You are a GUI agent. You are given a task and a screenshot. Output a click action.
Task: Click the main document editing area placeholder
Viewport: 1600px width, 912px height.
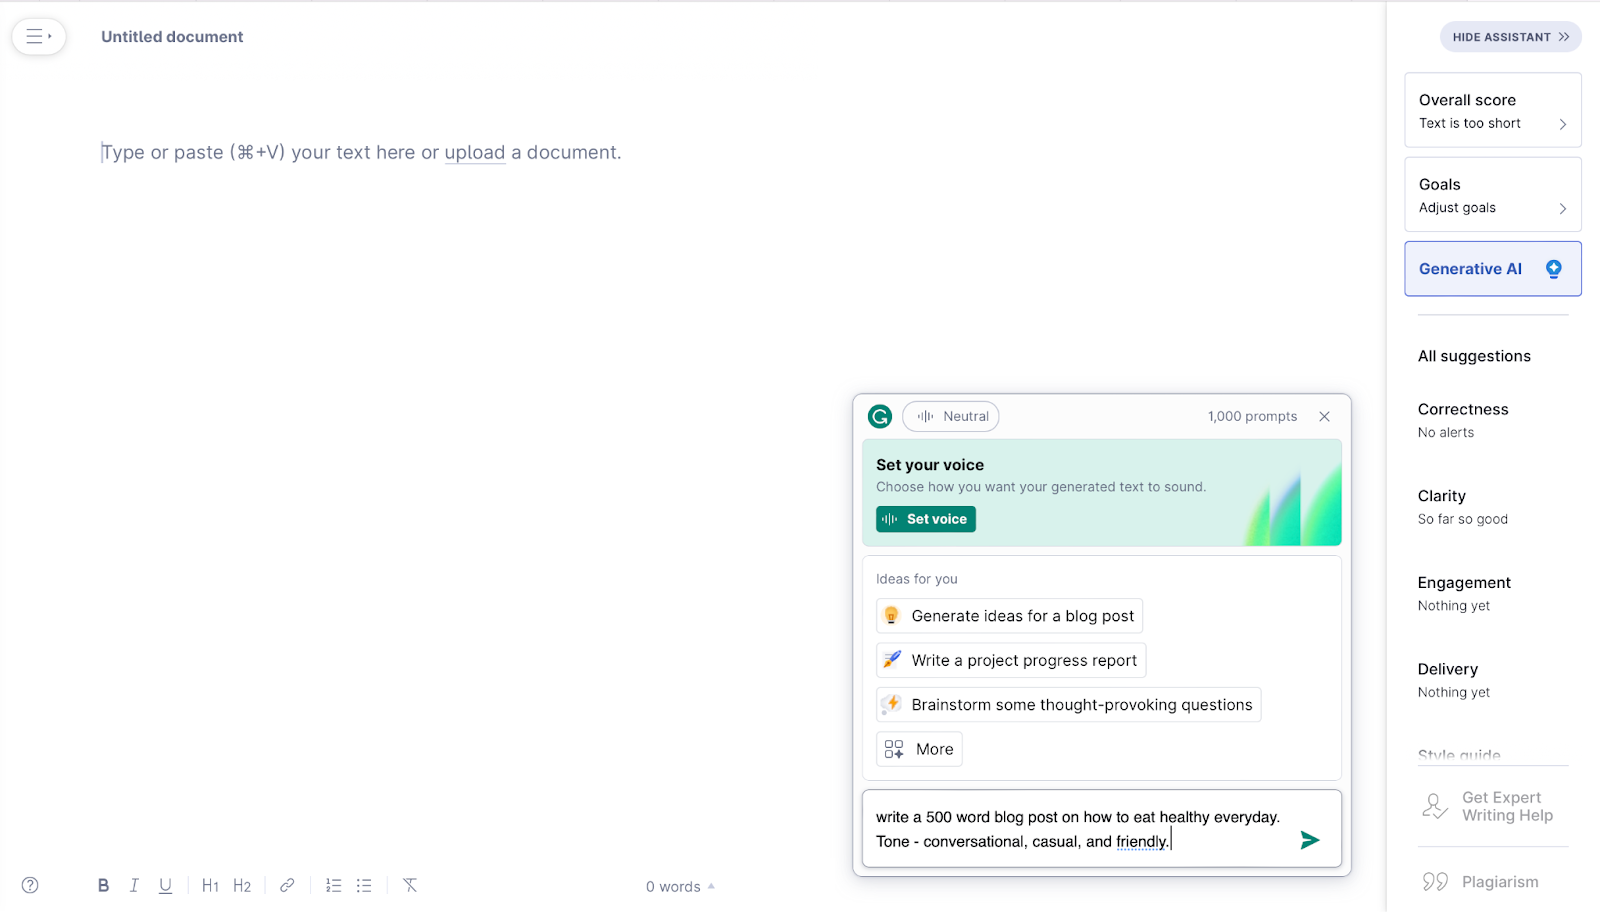tap(361, 152)
